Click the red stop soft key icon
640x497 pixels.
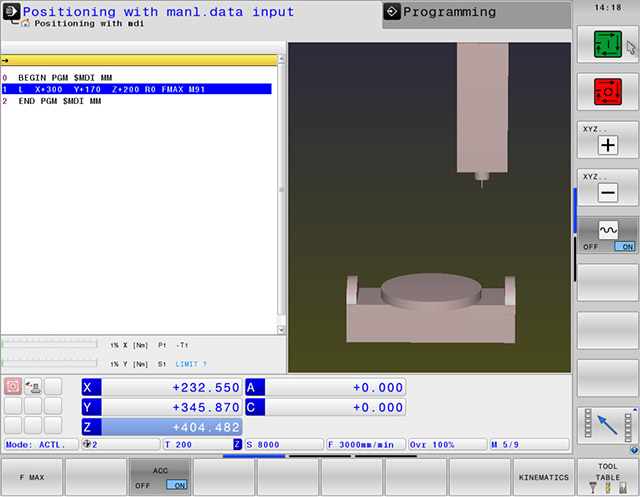[x=607, y=92]
